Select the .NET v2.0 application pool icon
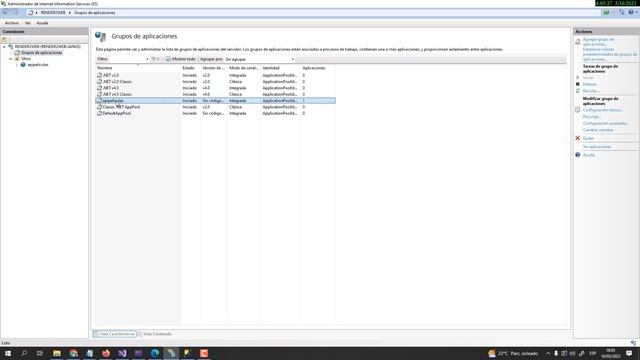Image resolution: width=640 pixels, height=360 pixels. [99, 76]
